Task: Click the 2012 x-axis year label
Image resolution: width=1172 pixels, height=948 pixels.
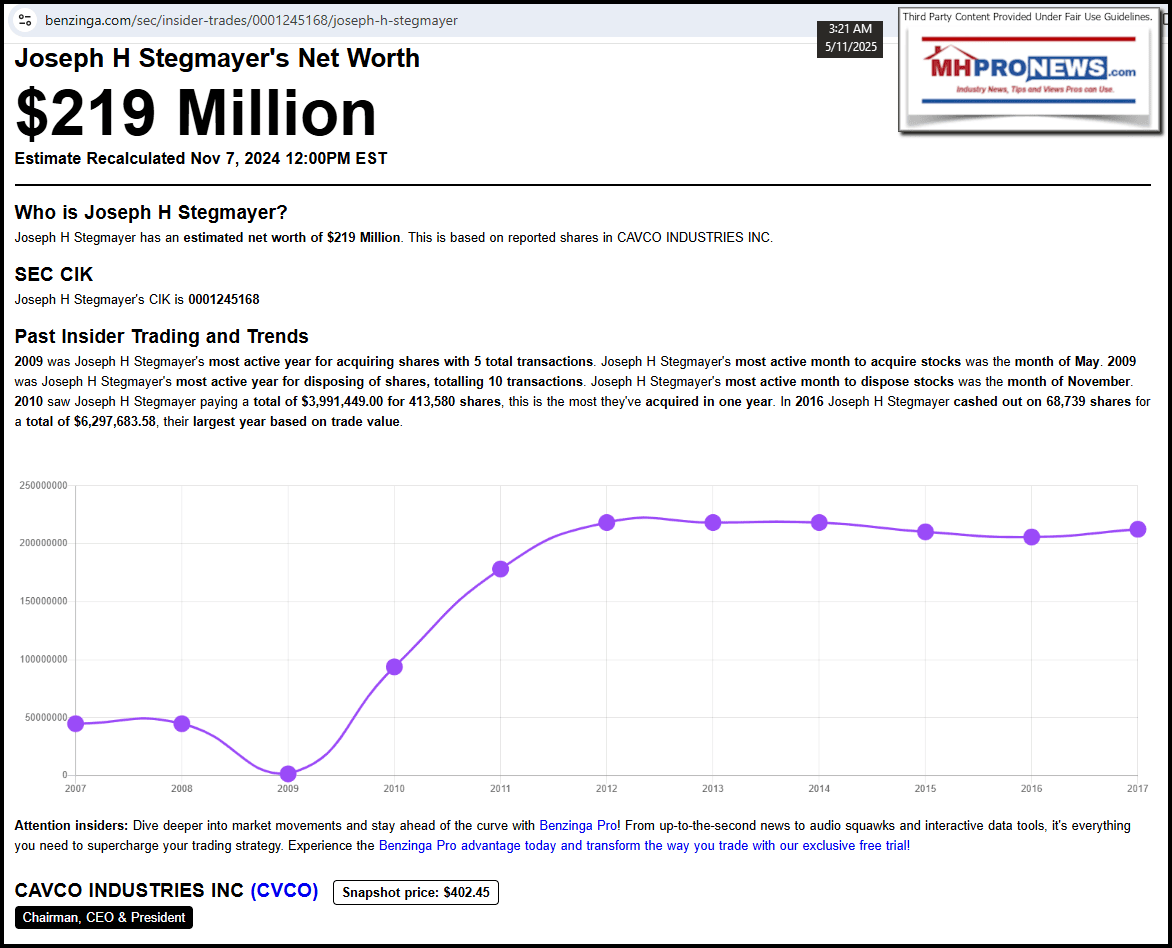Action: 606,788
